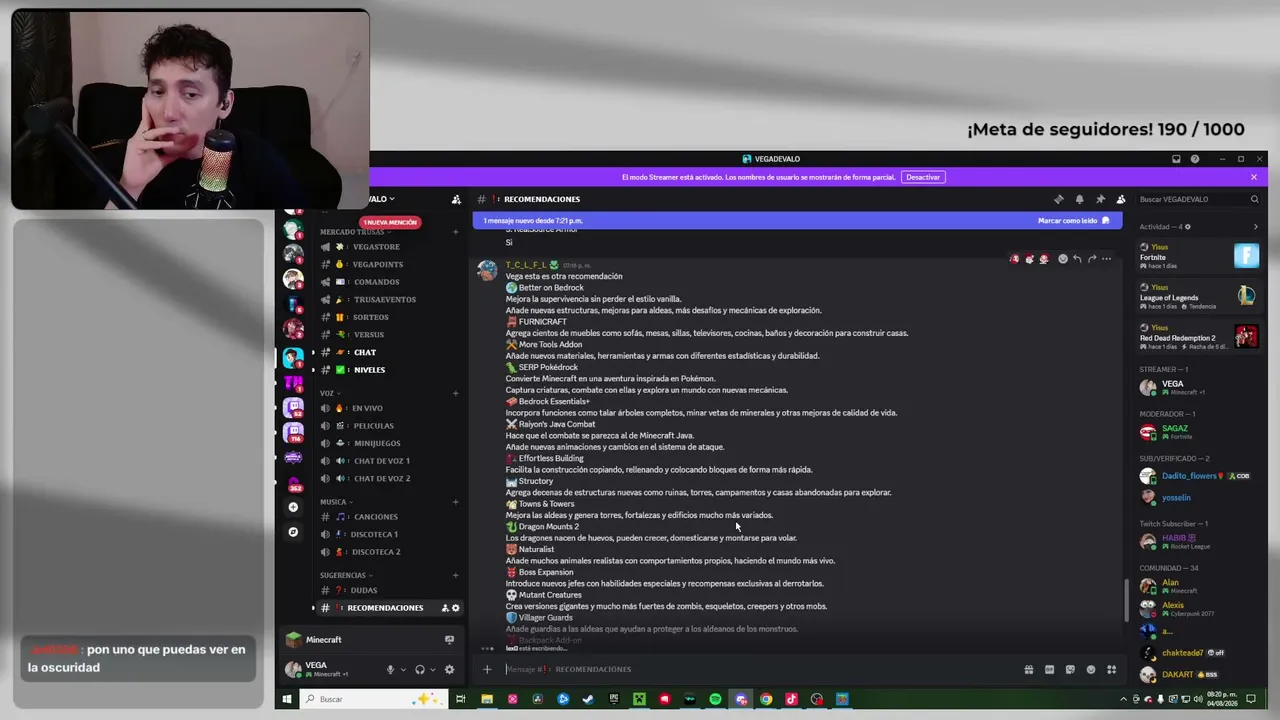This screenshot has height=720, width=1280.
Task: Open the League of Legends activity card
Action: pos(1200,296)
